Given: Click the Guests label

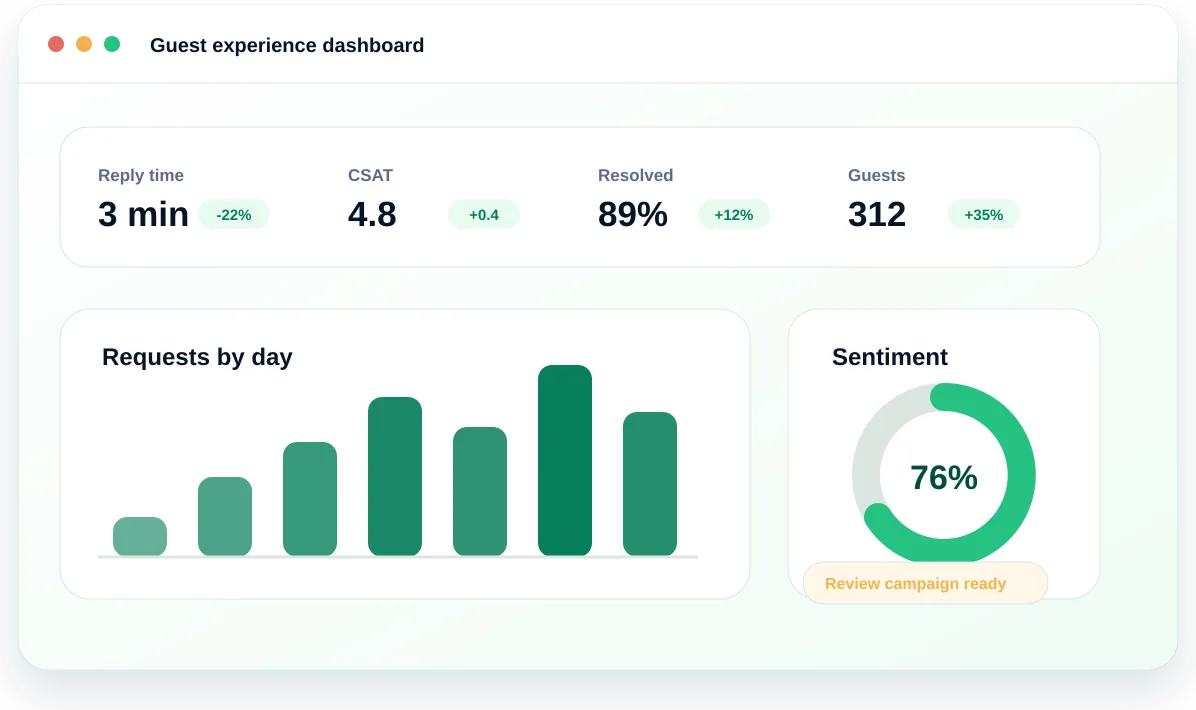Looking at the screenshot, I should point(876,175).
